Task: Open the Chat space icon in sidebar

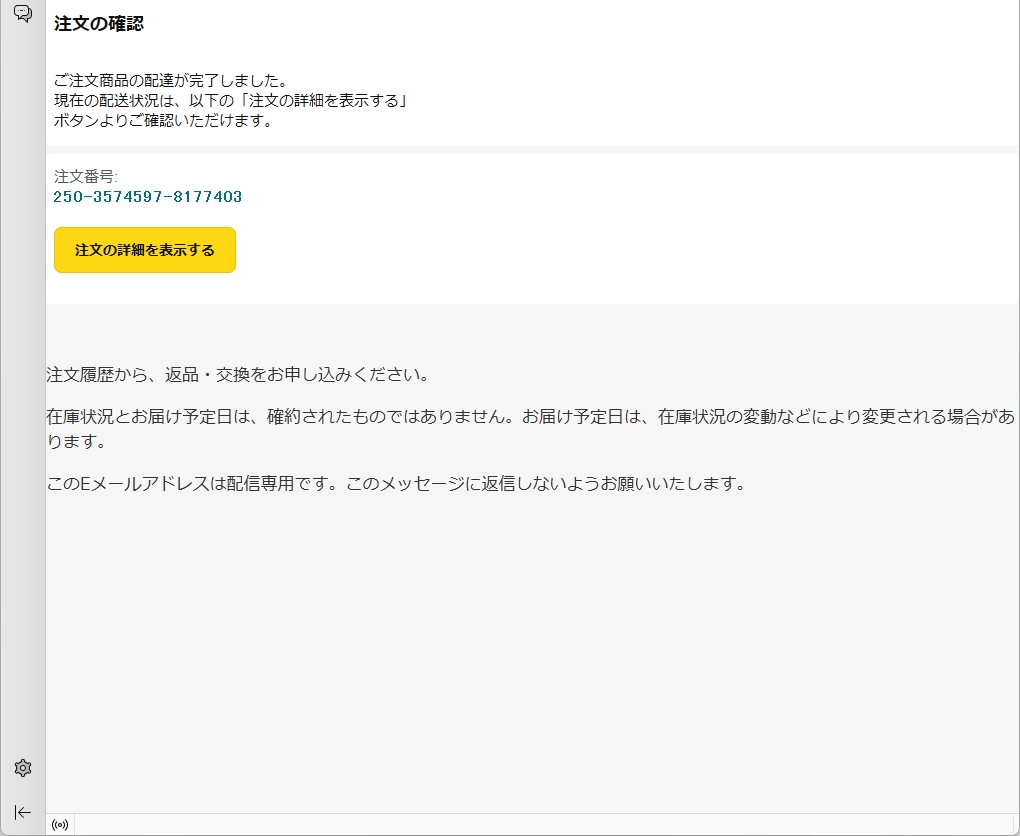Action: click(x=23, y=14)
